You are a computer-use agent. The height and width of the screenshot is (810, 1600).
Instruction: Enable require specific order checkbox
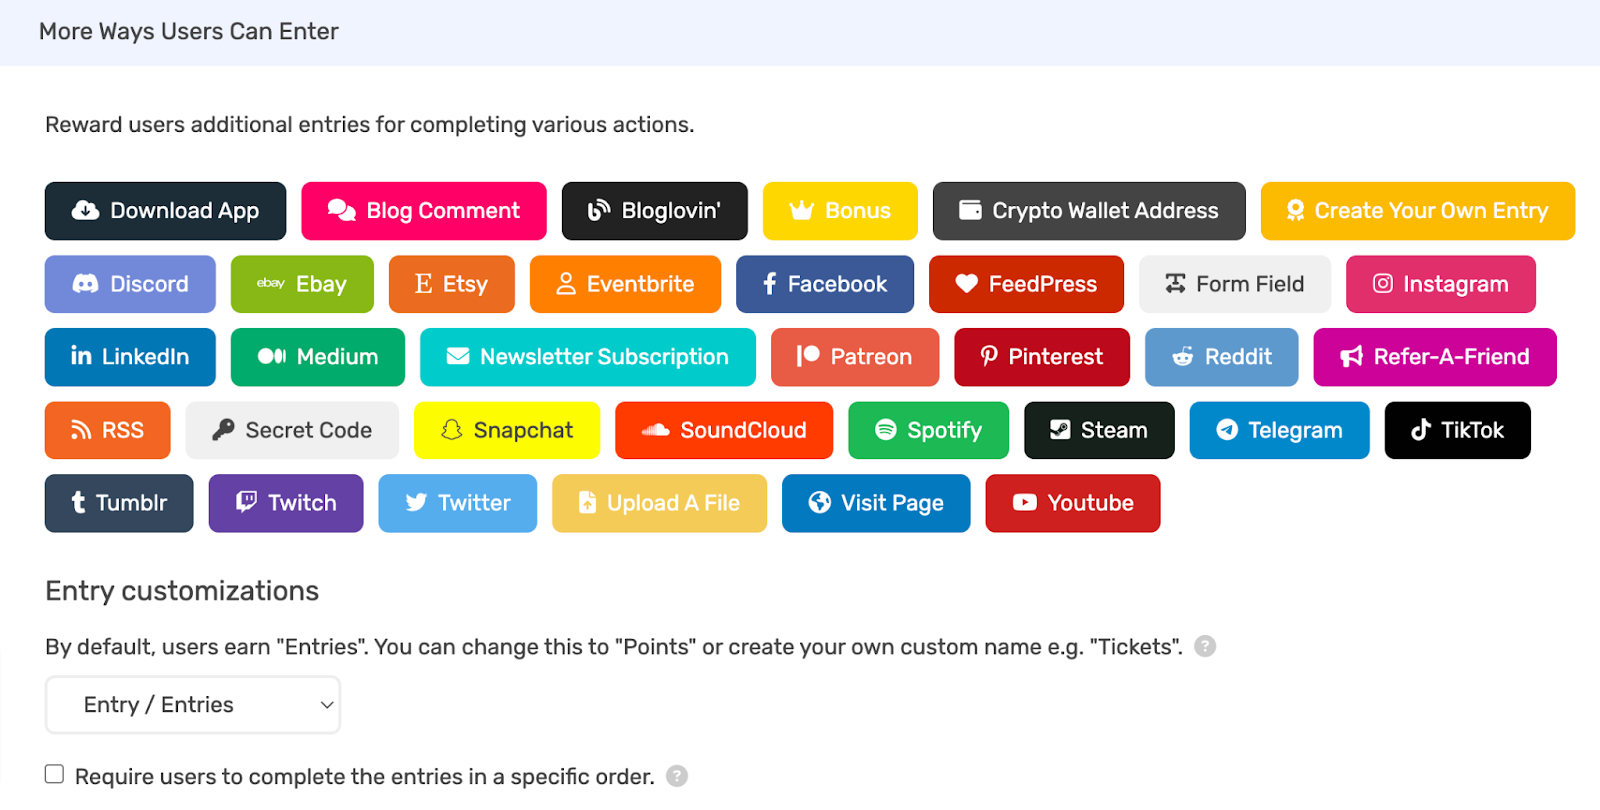pos(54,774)
